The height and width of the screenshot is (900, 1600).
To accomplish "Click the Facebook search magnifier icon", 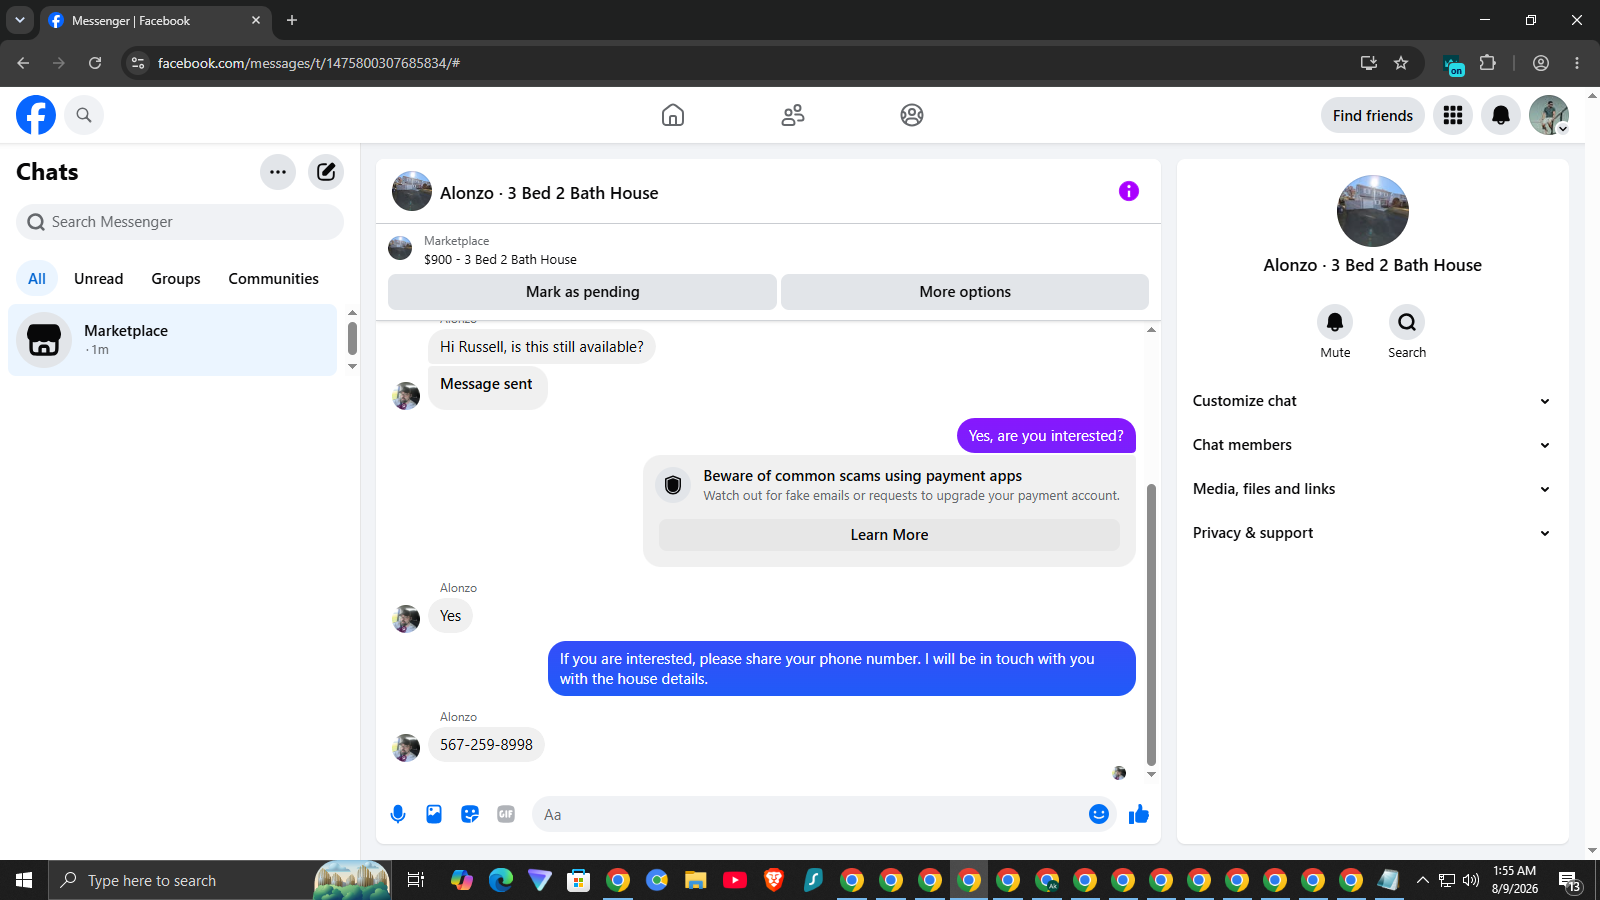I will 84,115.
